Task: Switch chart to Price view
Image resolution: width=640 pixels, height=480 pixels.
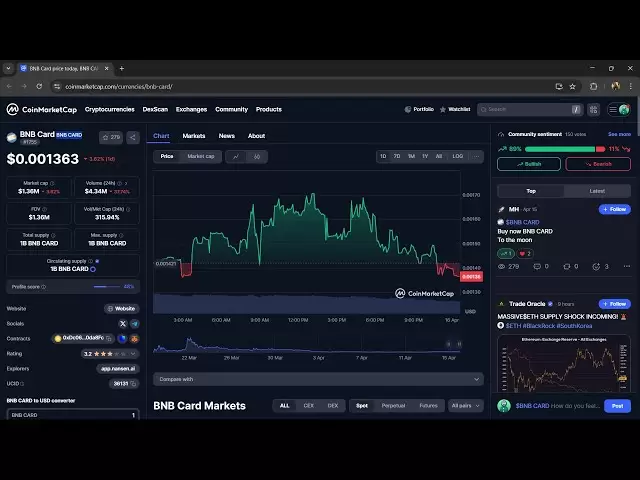Action: click(167, 156)
